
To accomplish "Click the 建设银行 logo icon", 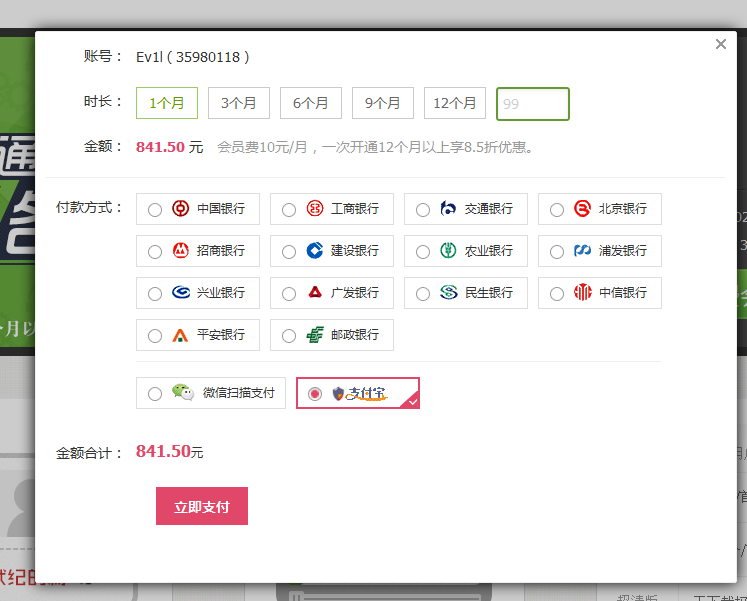I will tap(315, 250).
